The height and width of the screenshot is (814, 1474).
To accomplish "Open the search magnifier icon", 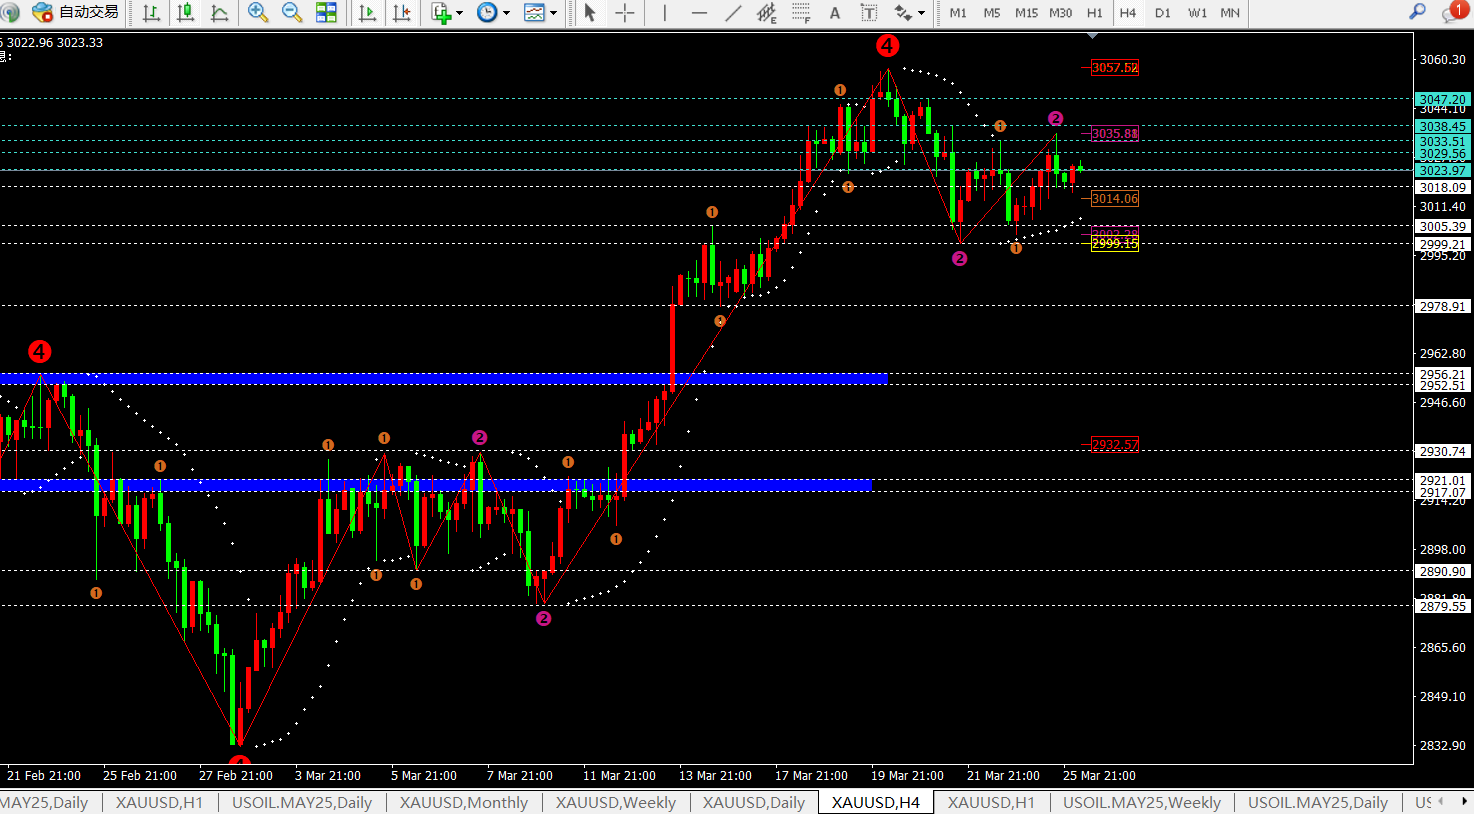I will click(x=1417, y=12).
